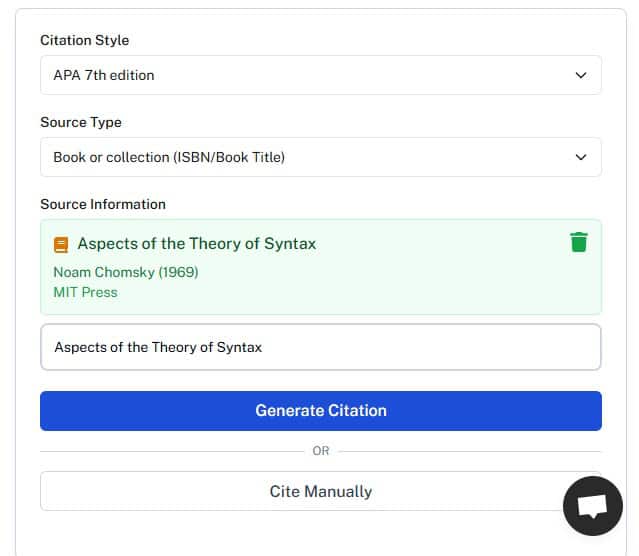Click the Source Type label
This screenshot has width=639, height=556.
pos(80,122)
